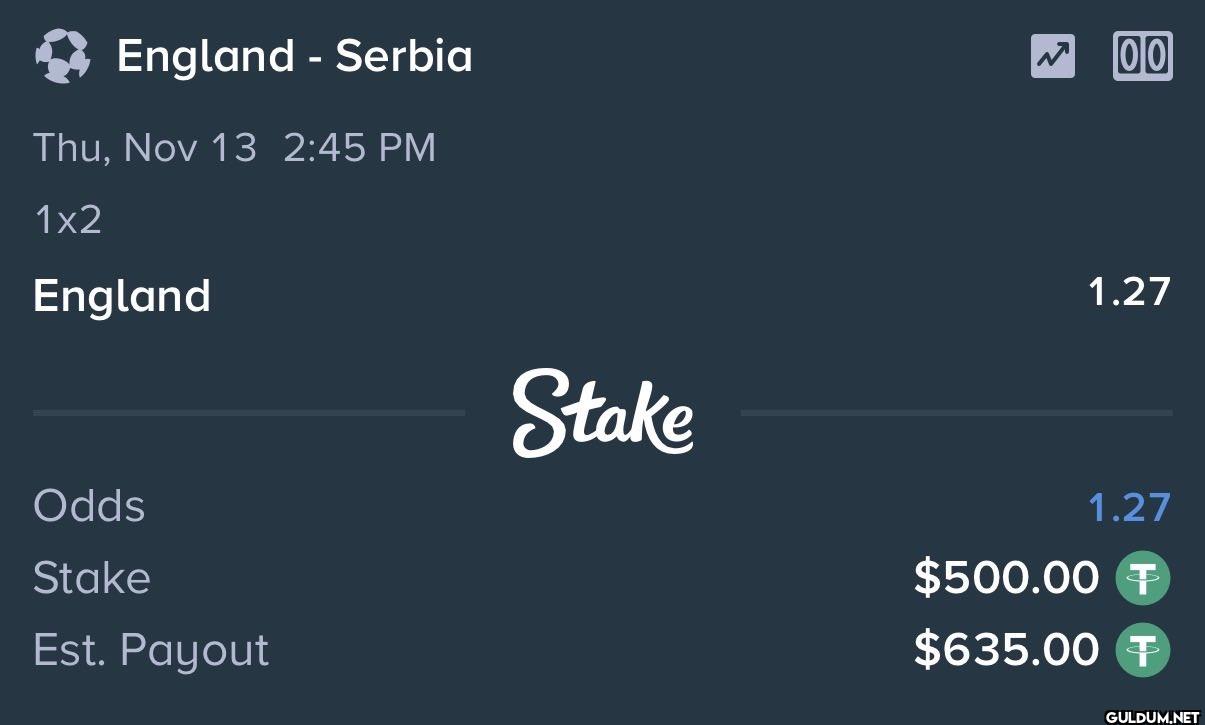
Task: Click the GULDUM.NET watermark
Action: tap(1152, 716)
